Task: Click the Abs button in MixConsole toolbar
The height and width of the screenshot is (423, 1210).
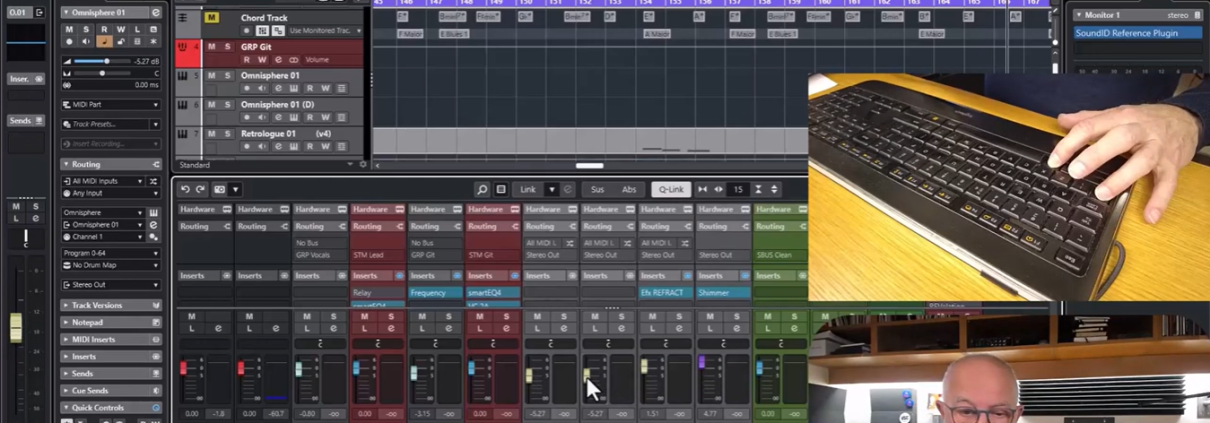Action: pyautogui.click(x=628, y=189)
